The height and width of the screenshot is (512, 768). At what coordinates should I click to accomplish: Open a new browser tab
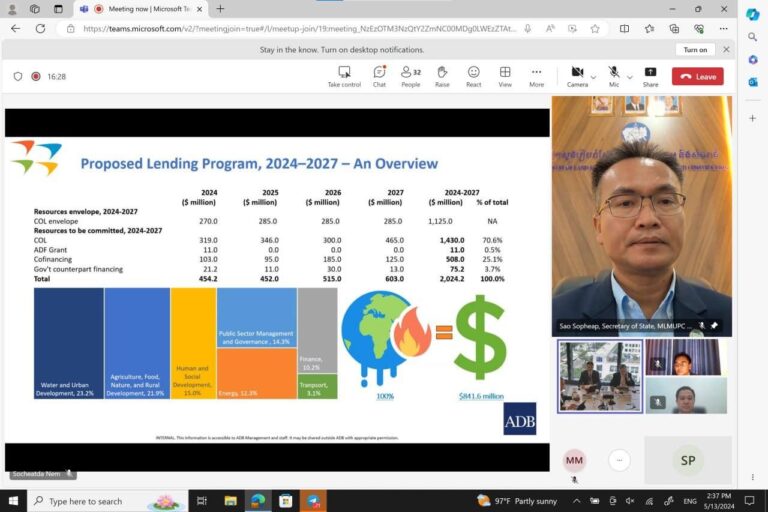pos(220,9)
